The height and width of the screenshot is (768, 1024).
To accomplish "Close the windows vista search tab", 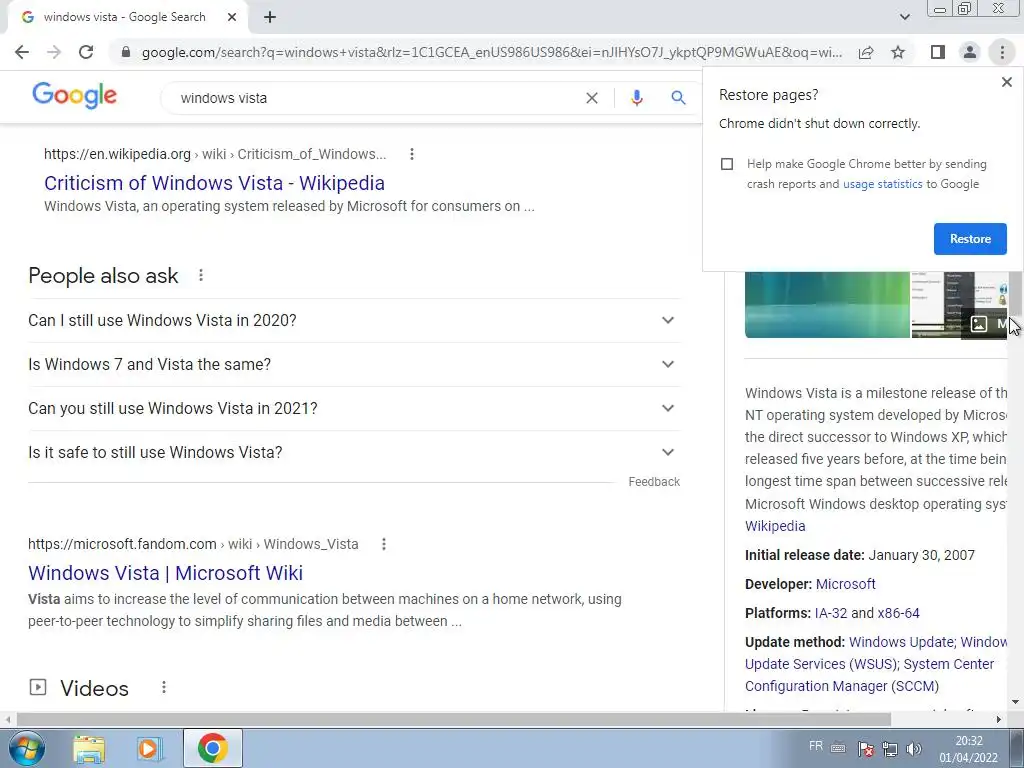I will (x=232, y=17).
